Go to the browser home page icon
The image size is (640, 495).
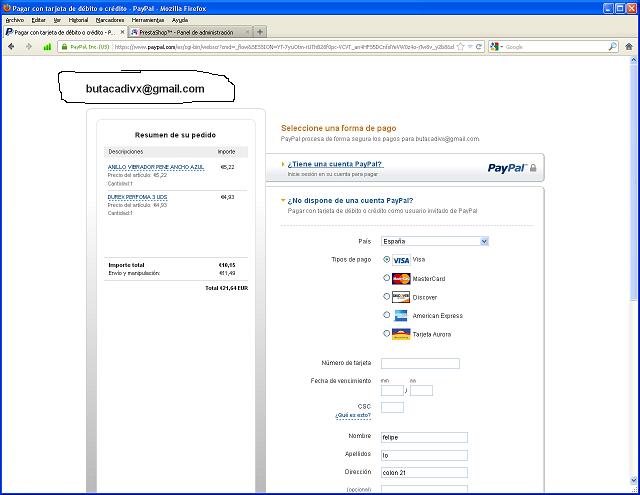(629, 47)
